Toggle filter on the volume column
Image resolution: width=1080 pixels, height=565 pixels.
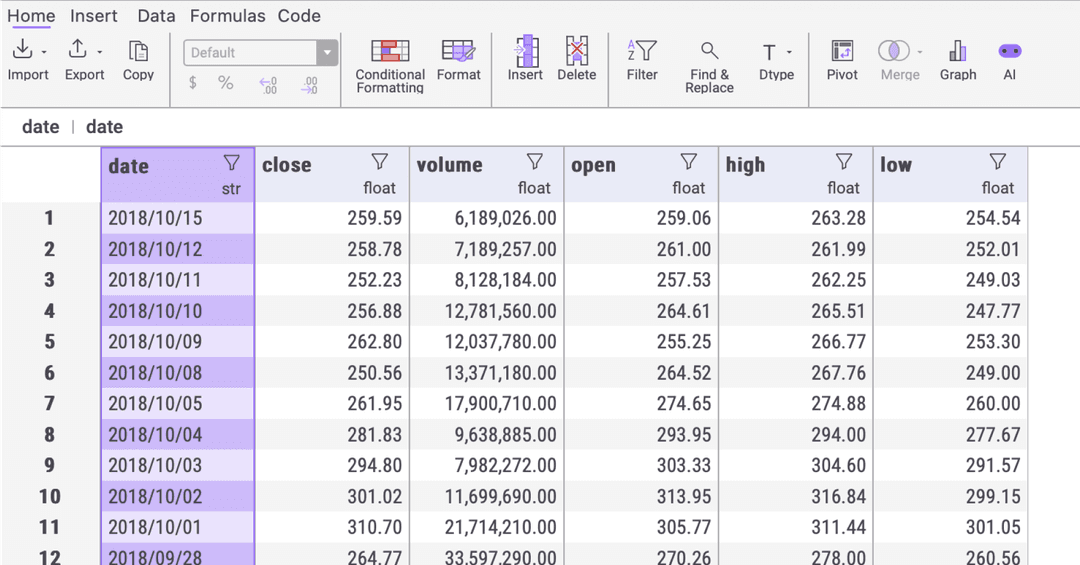535,162
